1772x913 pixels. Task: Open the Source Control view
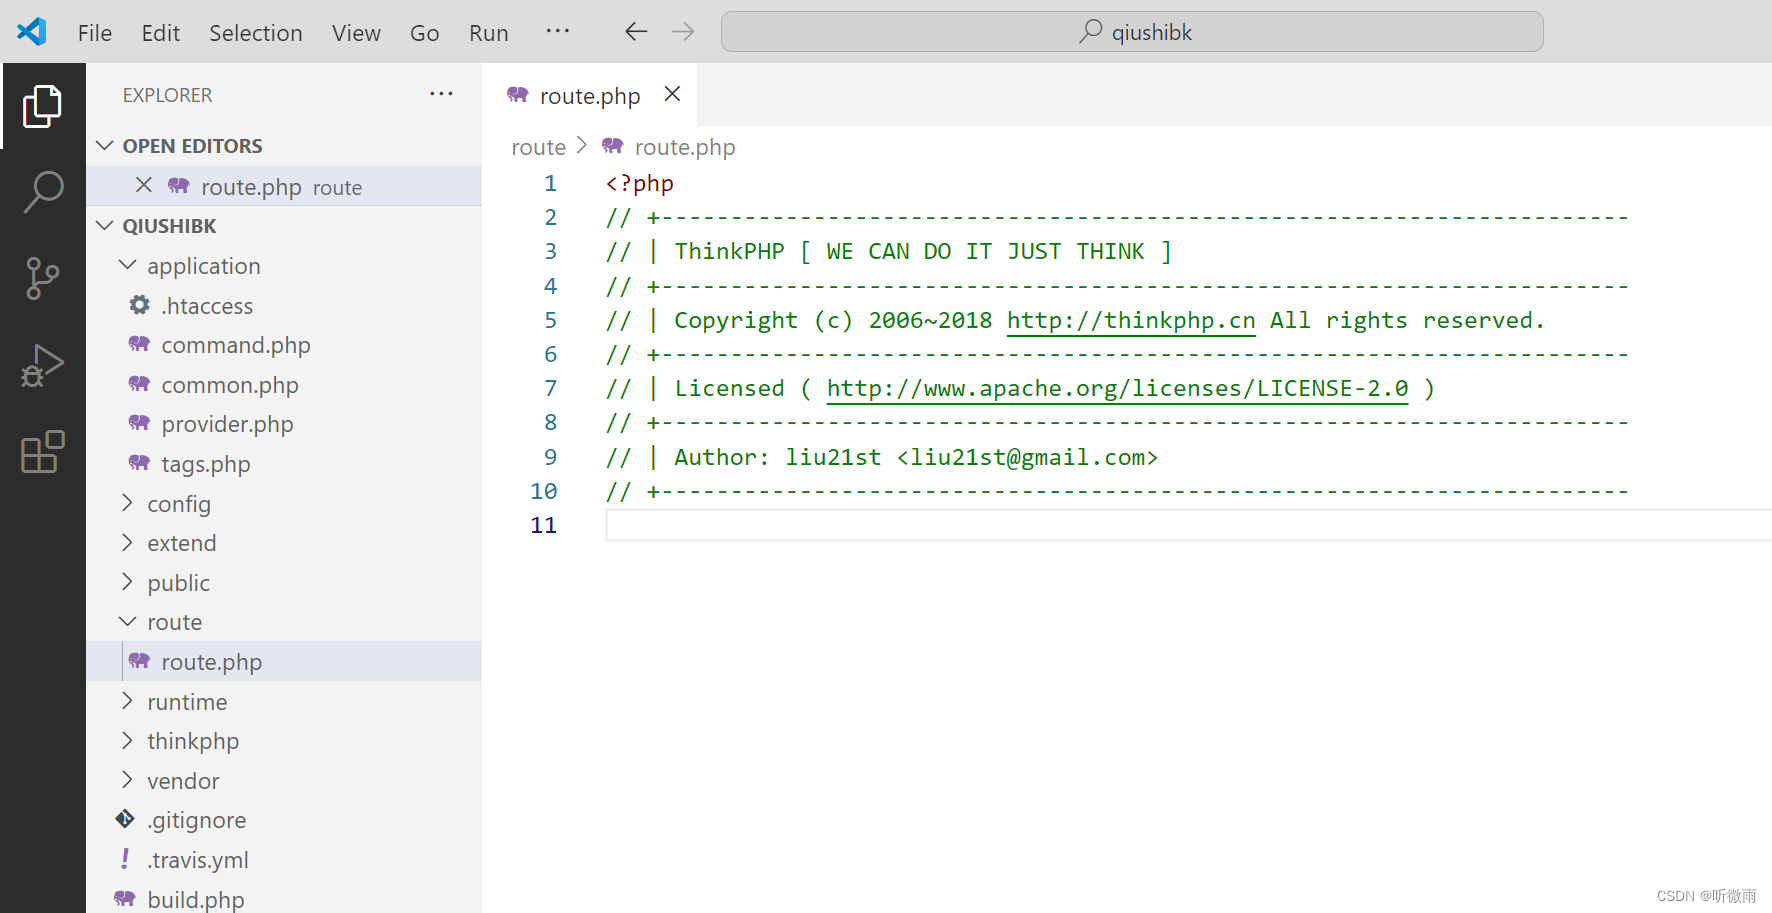click(x=42, y=278)
